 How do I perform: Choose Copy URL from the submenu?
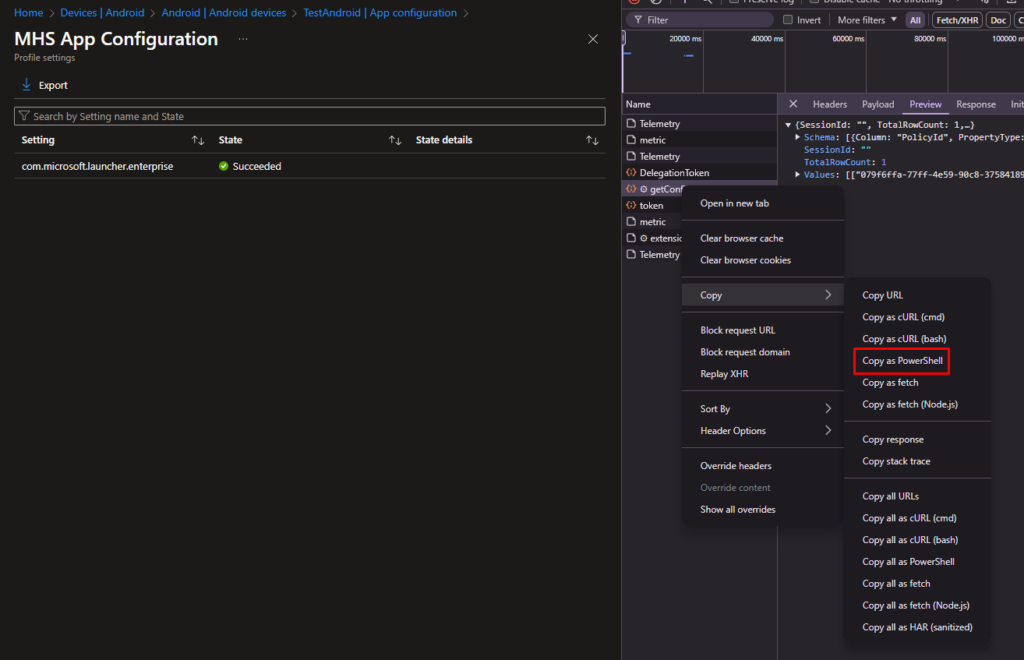click(882, 296)
